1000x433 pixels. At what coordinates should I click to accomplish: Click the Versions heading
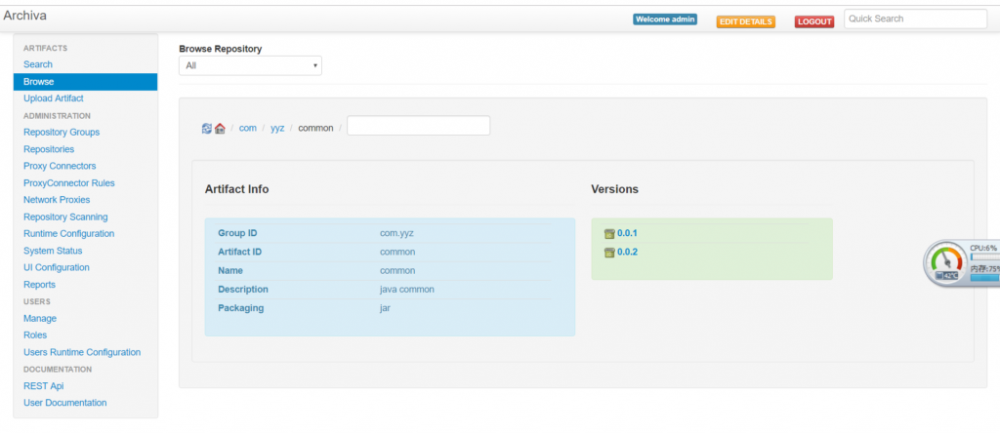[x=615, y=189]
